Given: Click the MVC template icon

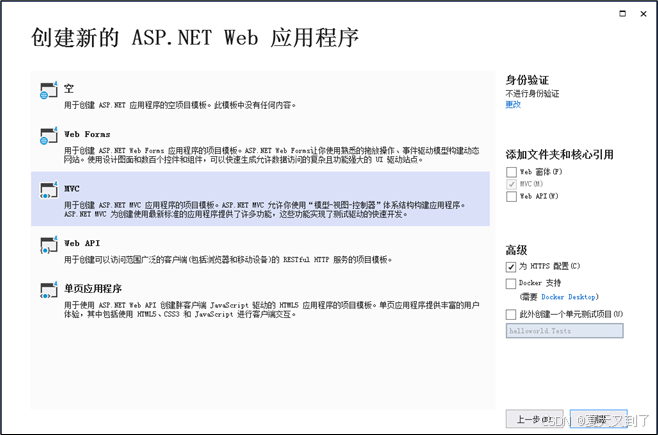Looking at the screenshot, I should 49,190.
